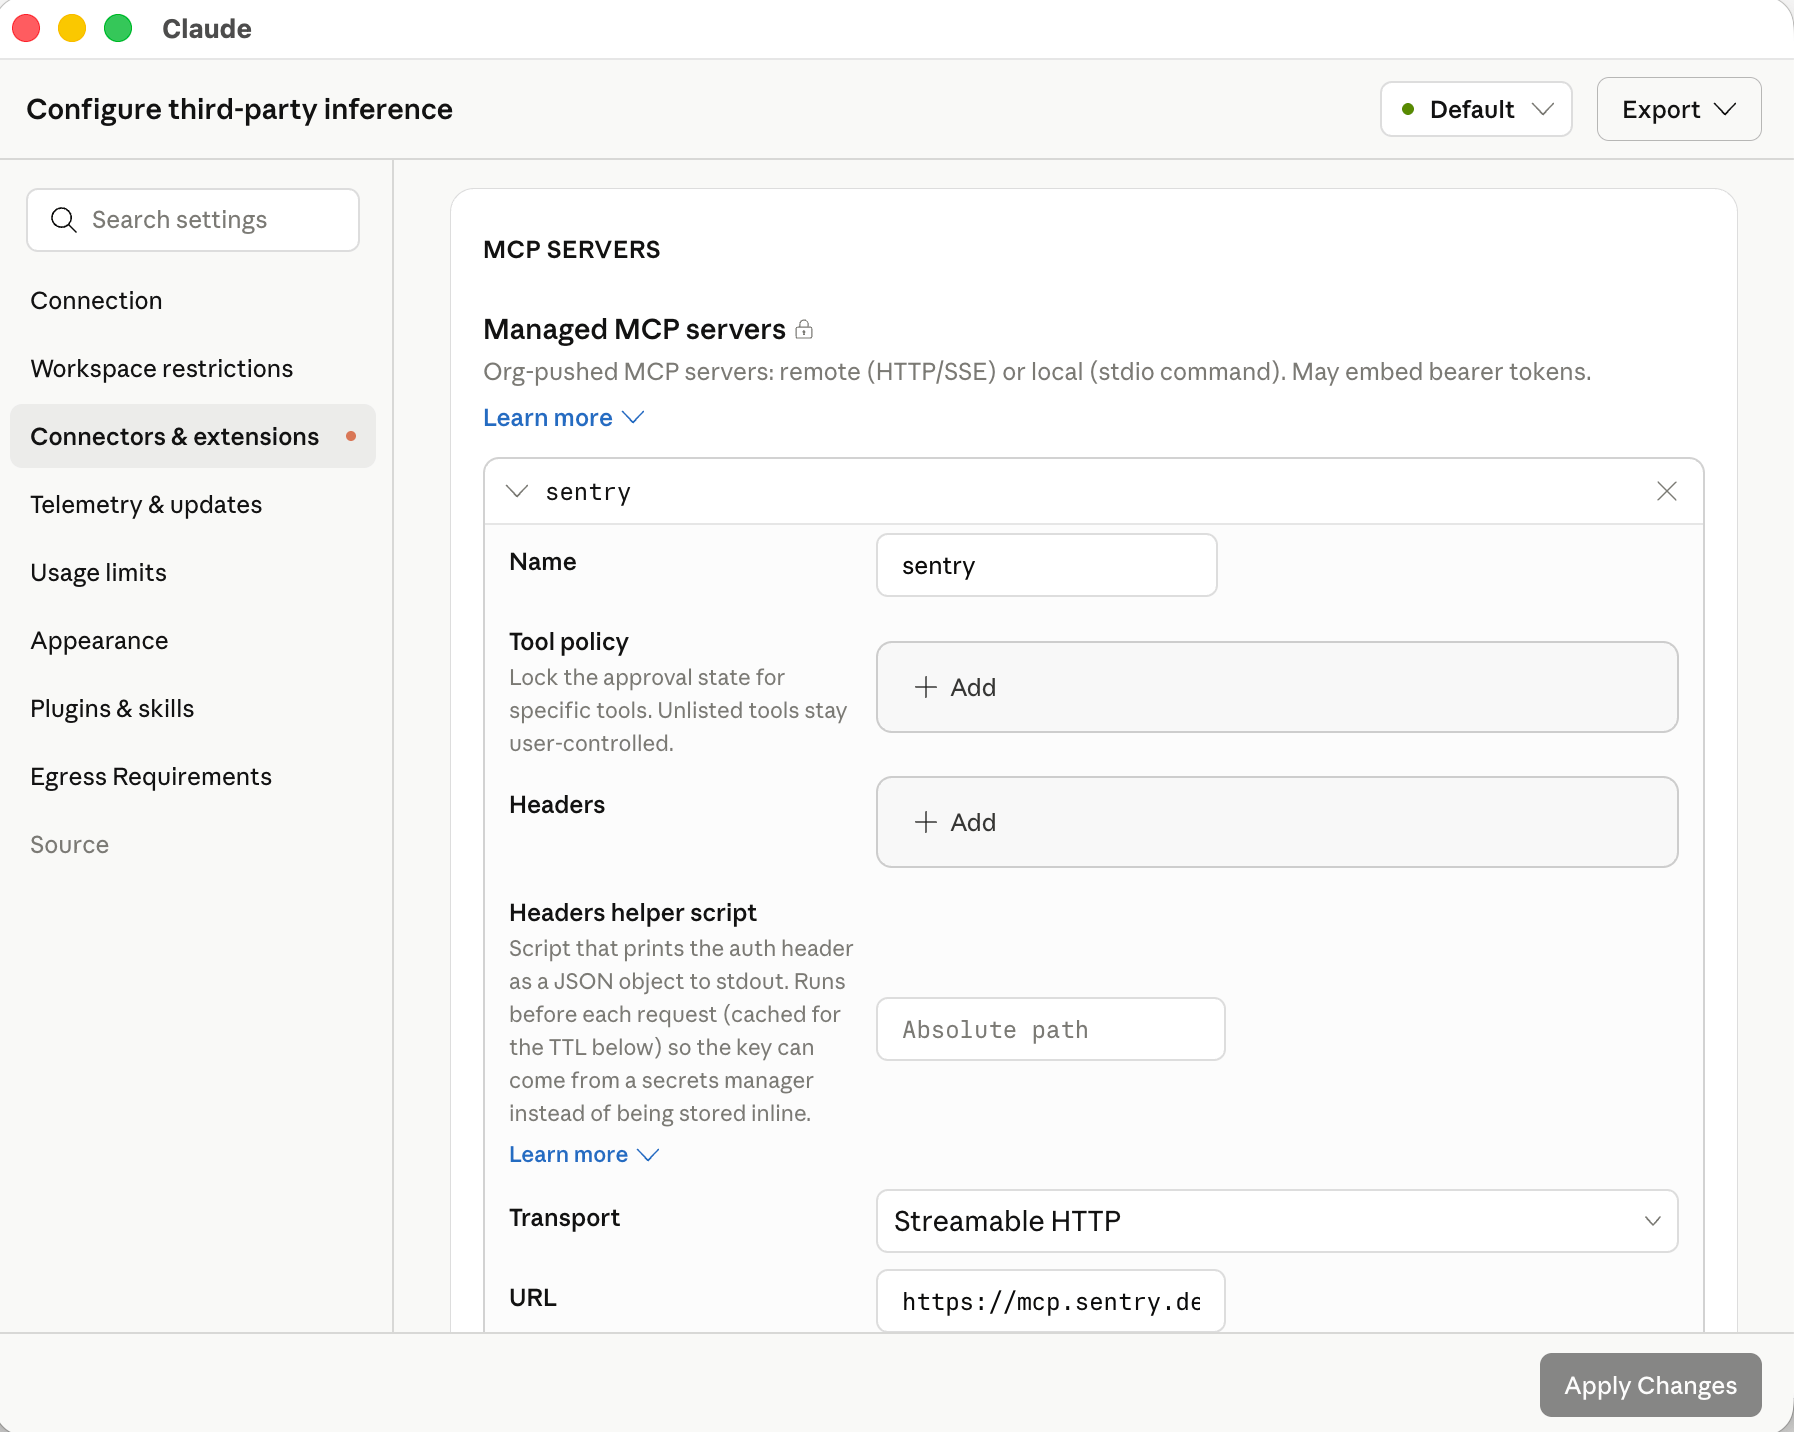Edit the URL field with mcp.sentry address
The image size is (1794, 1432).
click(x=1051, y=1301)
